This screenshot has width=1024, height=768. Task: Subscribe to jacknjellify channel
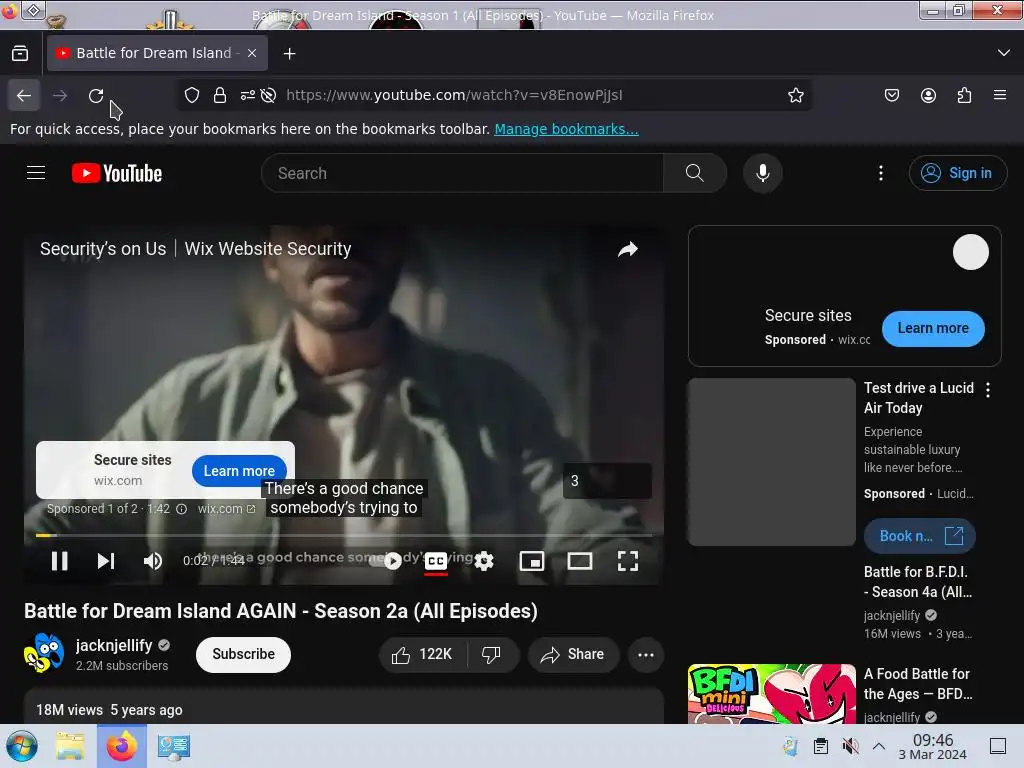tap(243, 654)
